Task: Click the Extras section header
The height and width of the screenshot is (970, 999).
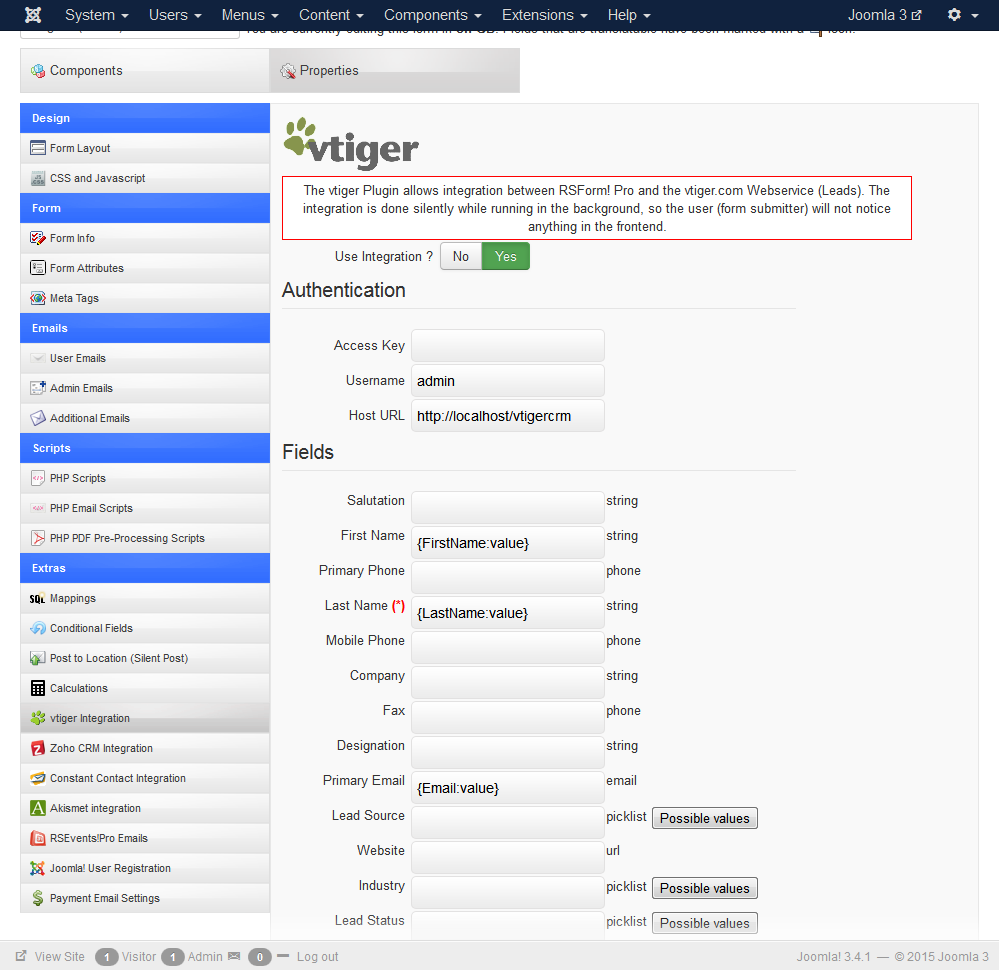Action: point(145,568)
